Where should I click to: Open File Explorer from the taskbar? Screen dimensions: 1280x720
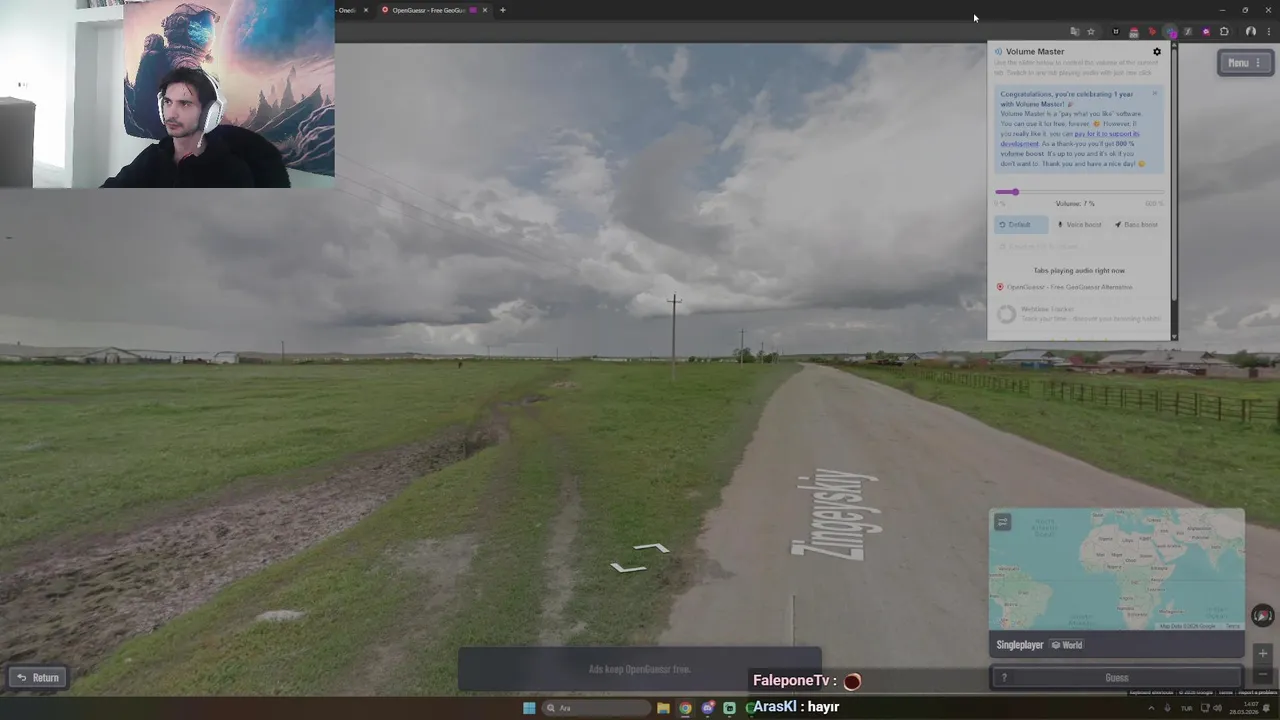(x=663, y=708)
